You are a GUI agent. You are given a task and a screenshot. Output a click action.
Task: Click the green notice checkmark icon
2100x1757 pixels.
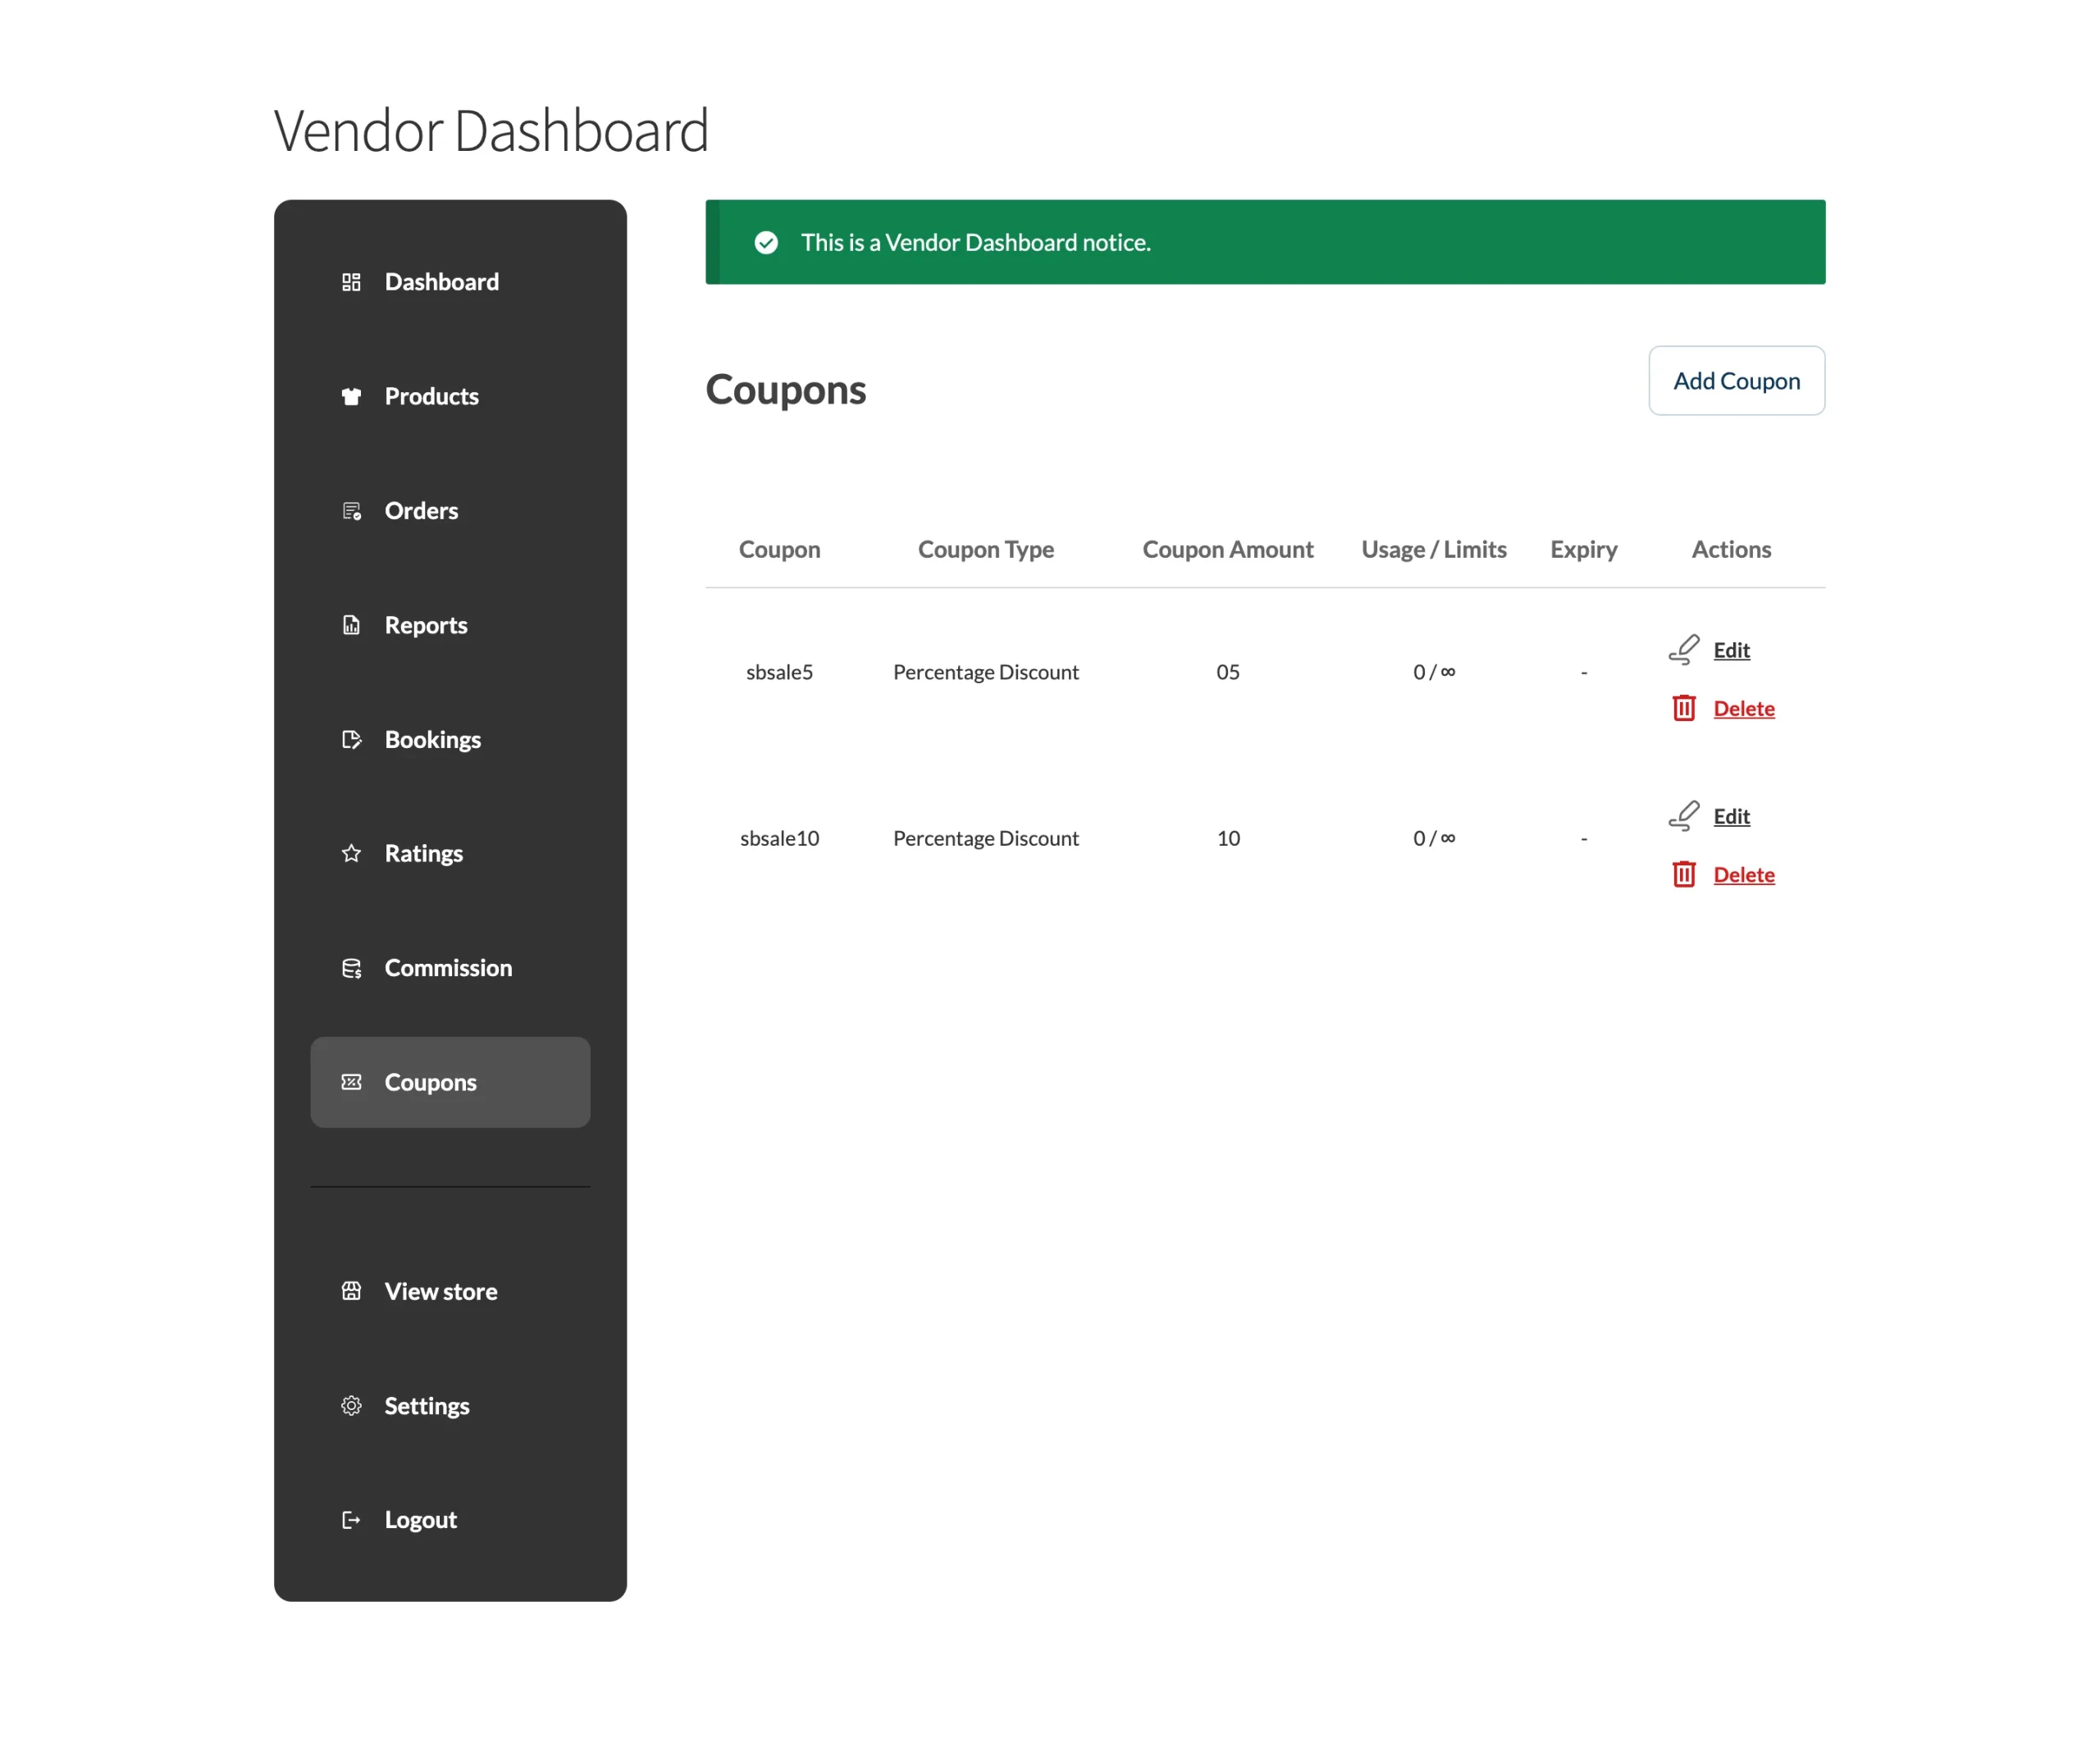[766, 243]
